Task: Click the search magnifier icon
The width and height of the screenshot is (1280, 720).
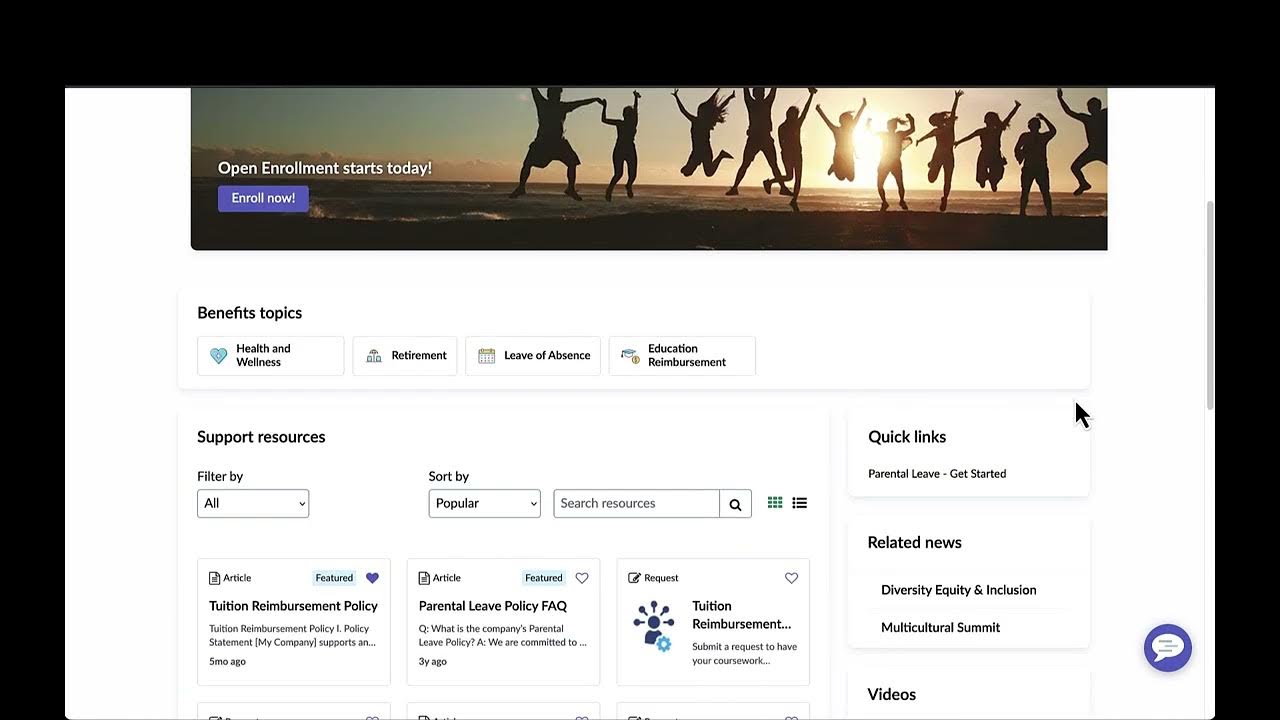Action: pyautogui.click(x=735, y=503)
